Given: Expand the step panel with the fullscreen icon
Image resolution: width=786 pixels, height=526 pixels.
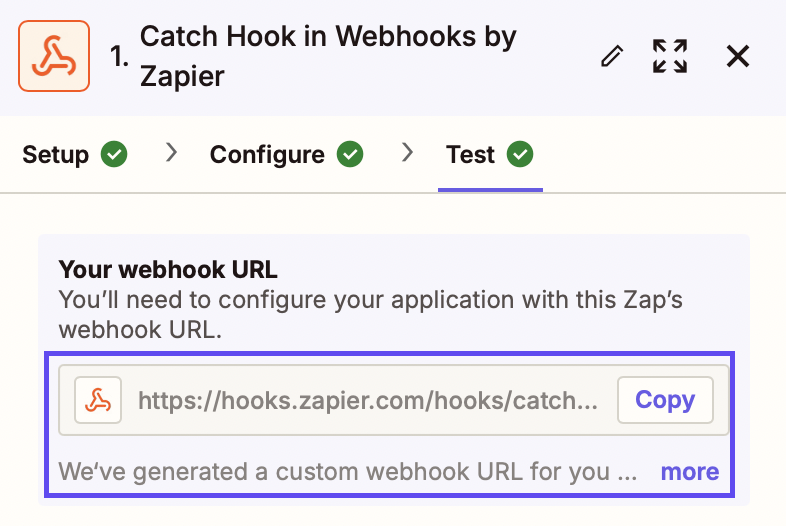Looking at the screenshot, I should click(670, 56).
